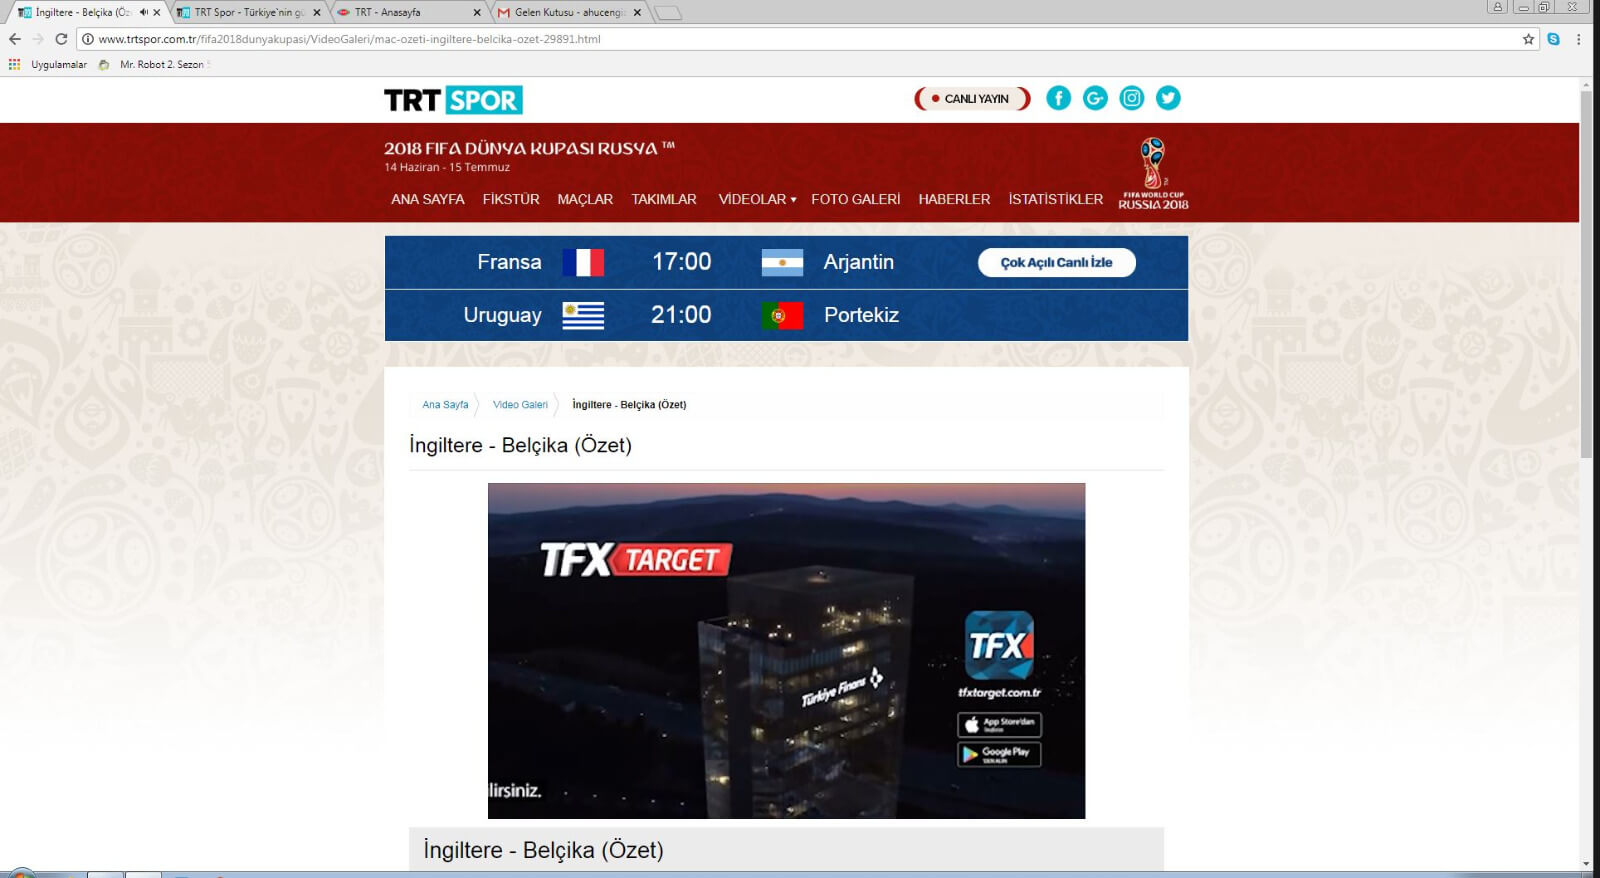Click the Çok Açılı Canlı İzle button
Screen dimensions: 1600x878
pyautogui.click(x=1056, y=262)
